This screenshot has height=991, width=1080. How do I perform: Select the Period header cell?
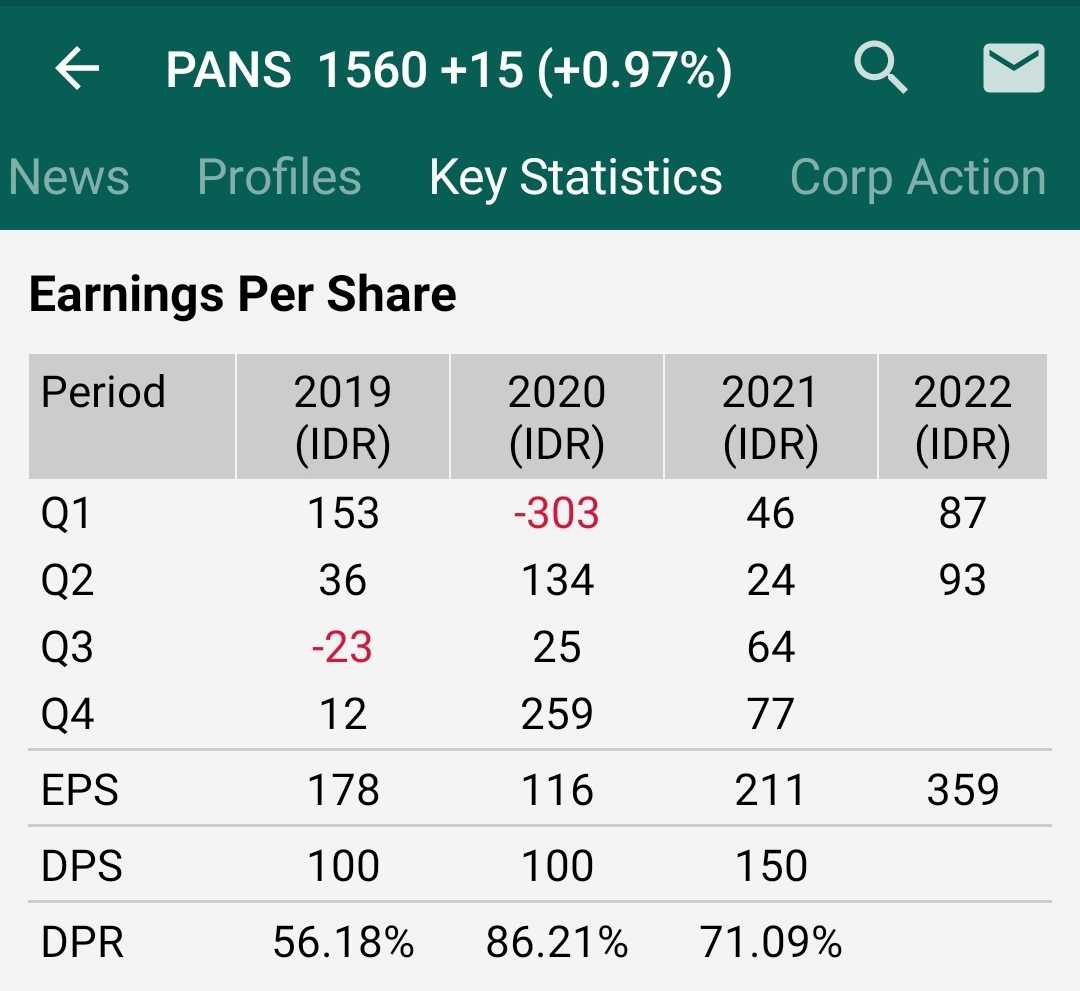(103, 391)
